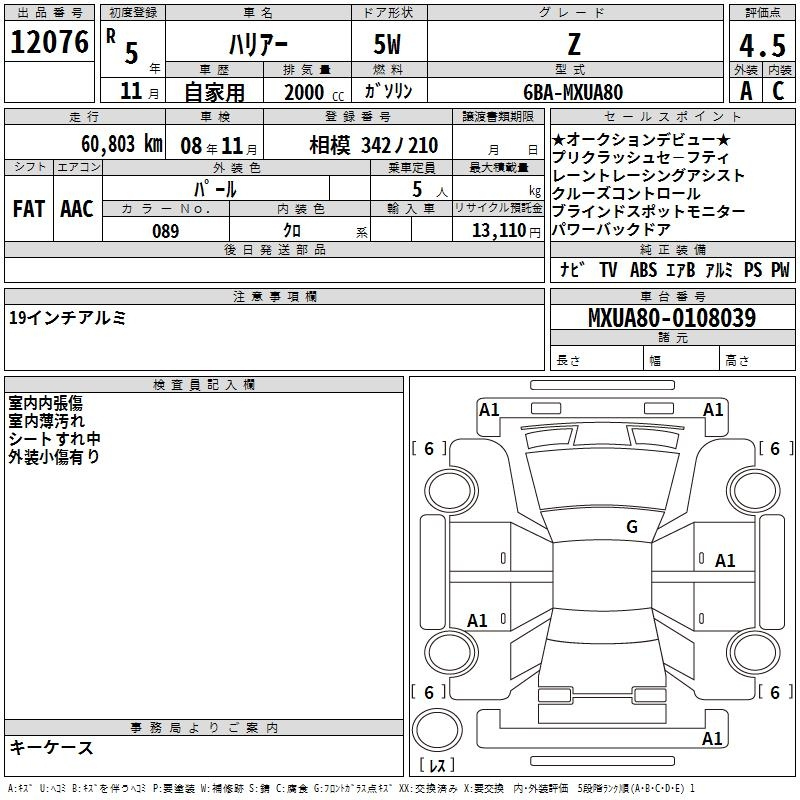Click the ブラインドスポットモニター sales point line
Screen dimensions: 800x800
point(648,211)
